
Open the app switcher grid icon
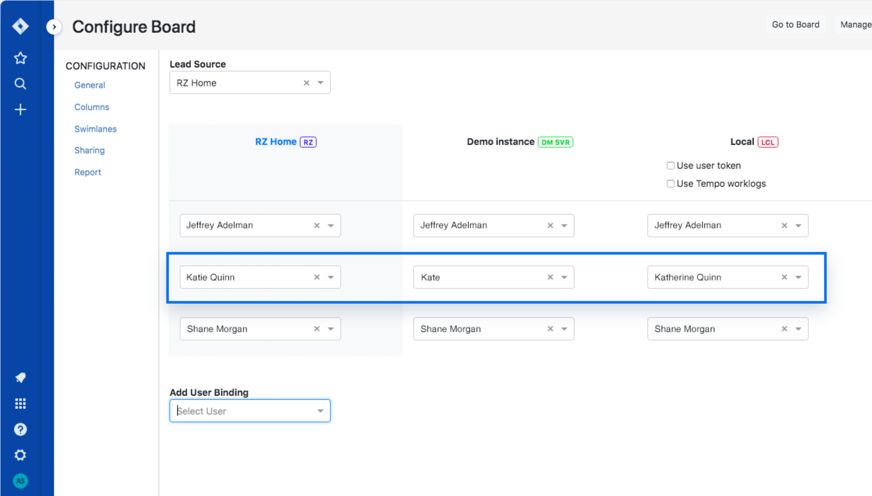tap(20, 404)
